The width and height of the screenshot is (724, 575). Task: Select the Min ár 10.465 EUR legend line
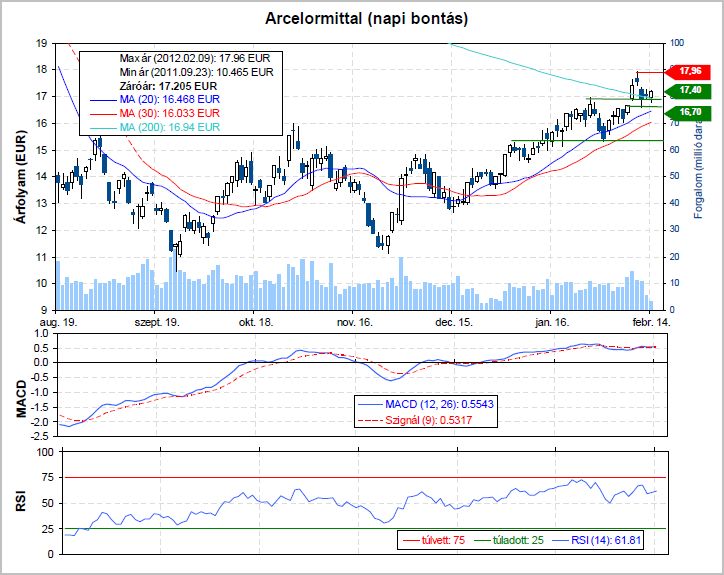[x=196, y=72]
